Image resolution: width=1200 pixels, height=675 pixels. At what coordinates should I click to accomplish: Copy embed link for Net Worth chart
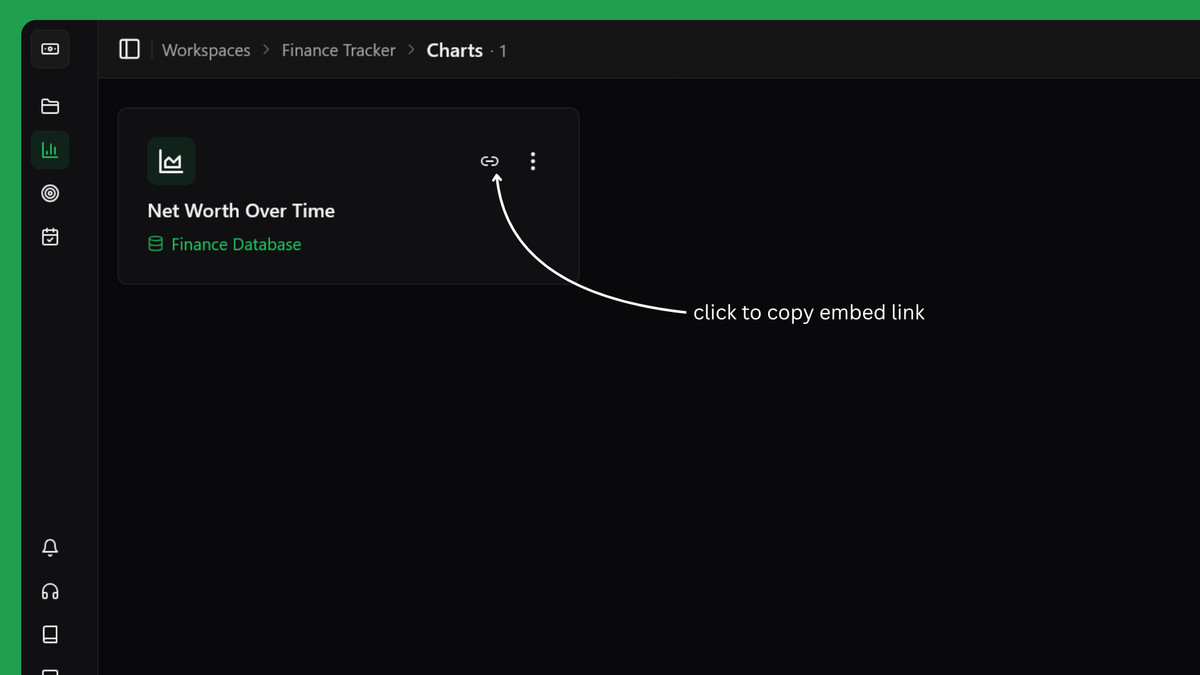click(x=490, y=161)
